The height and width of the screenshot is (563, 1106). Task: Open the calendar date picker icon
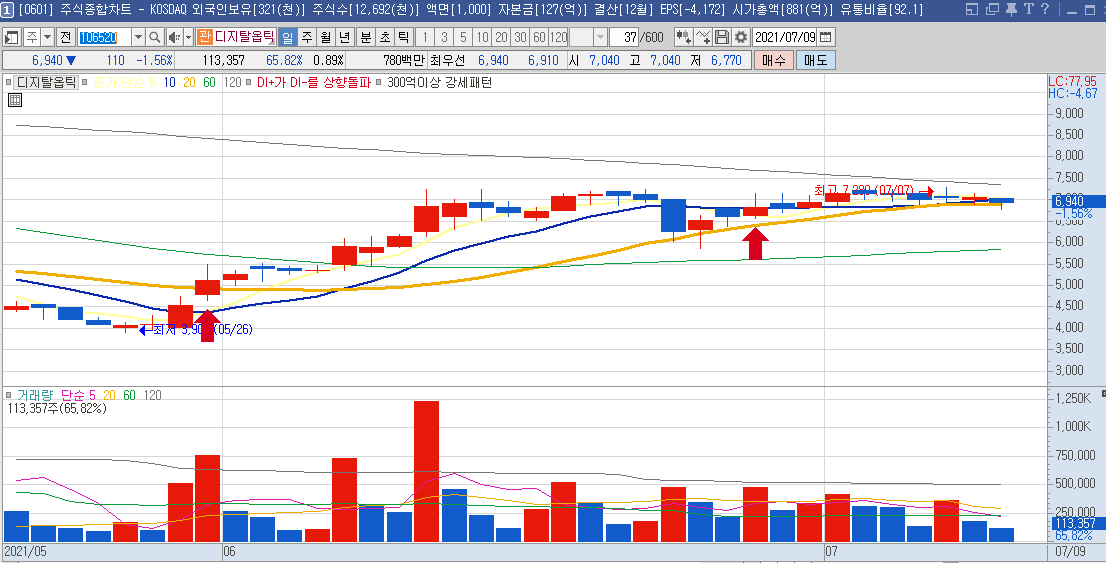click(x=826, y=37)
